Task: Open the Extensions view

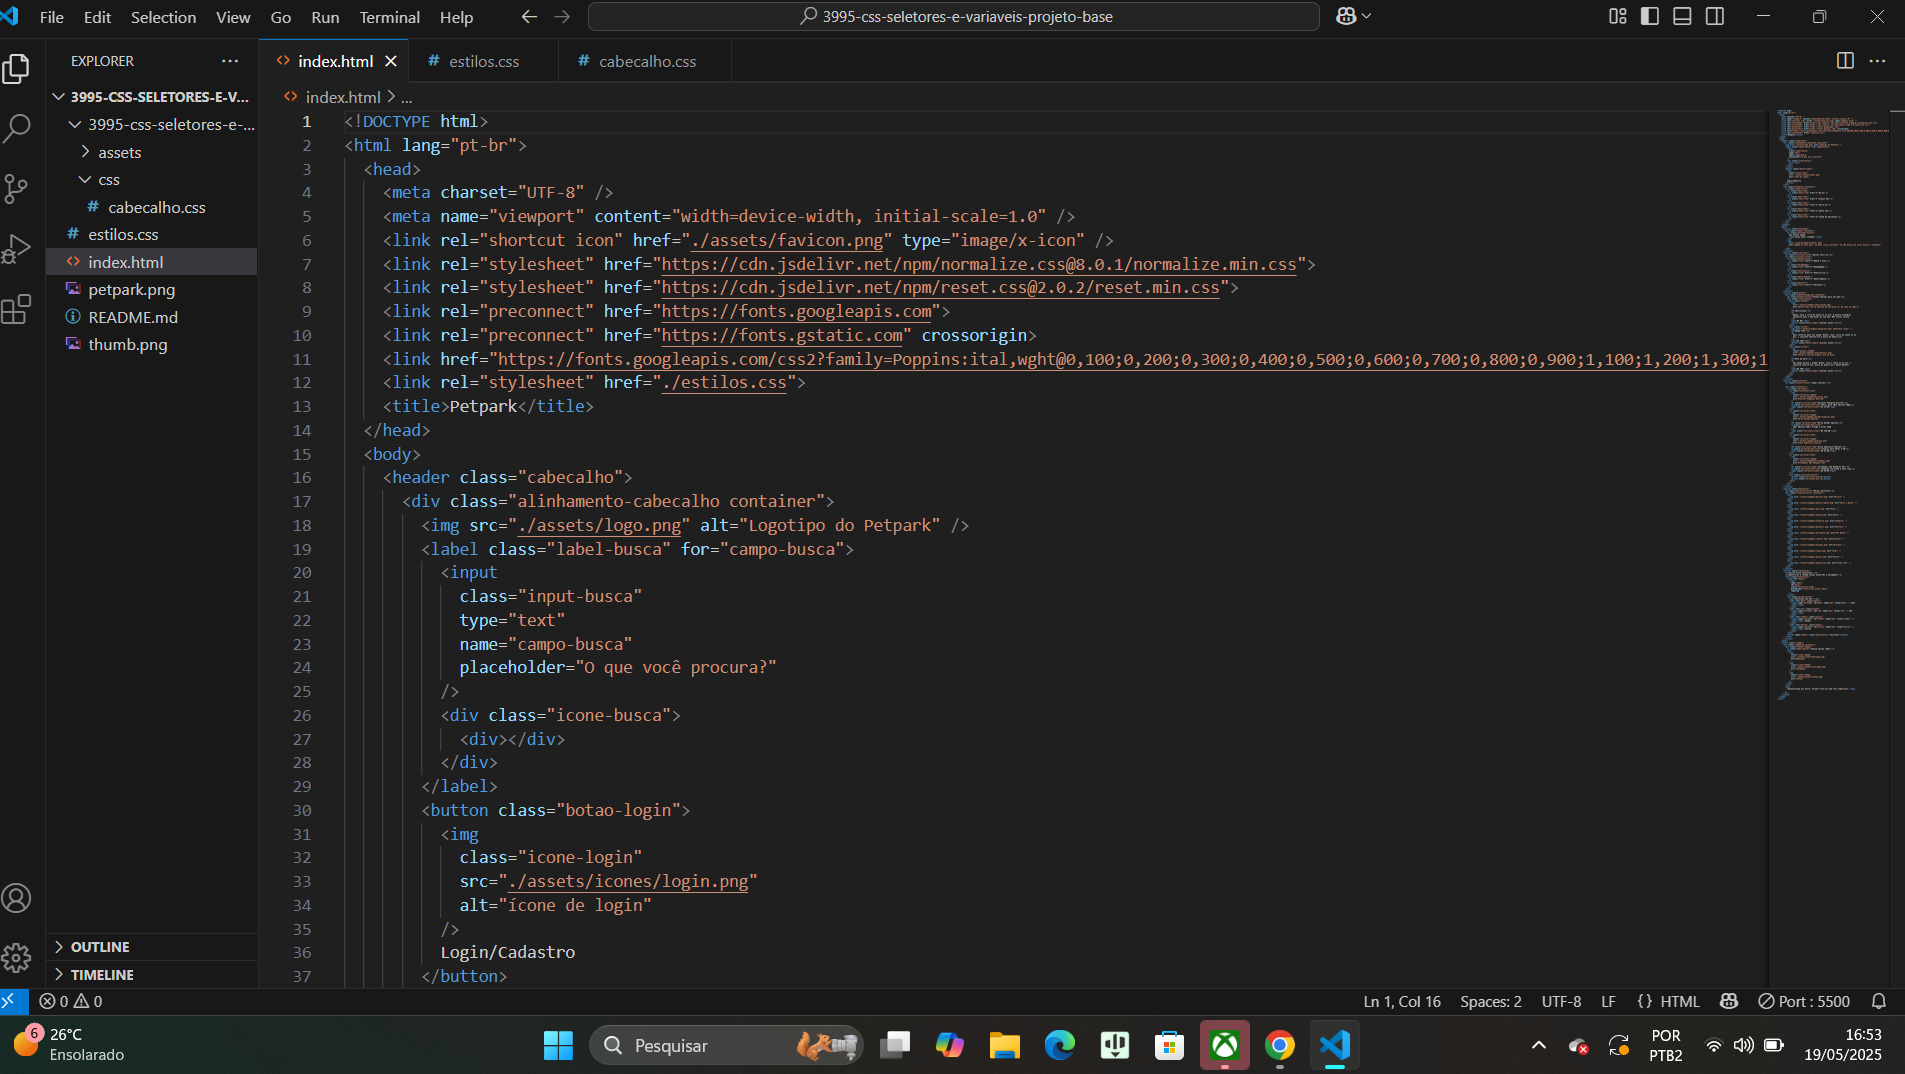Action: (x=17, y=309)
